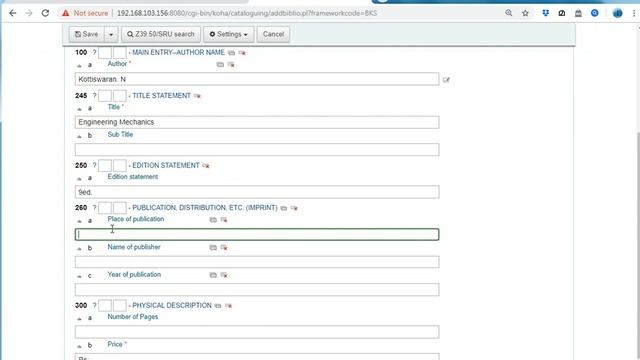Clone the Author subfield
Image resolution: width=640 pixels, height=360 pixels.
pos(220,64)
